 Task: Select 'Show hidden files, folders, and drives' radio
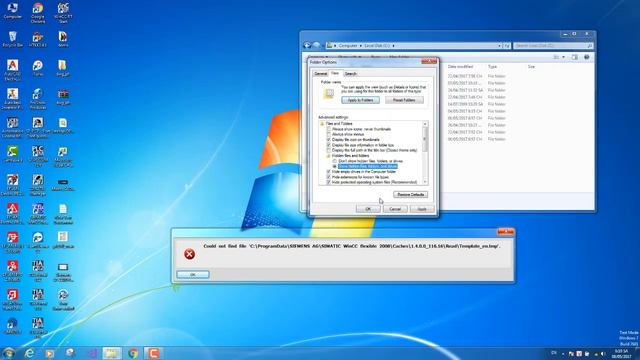coord(335,166)
